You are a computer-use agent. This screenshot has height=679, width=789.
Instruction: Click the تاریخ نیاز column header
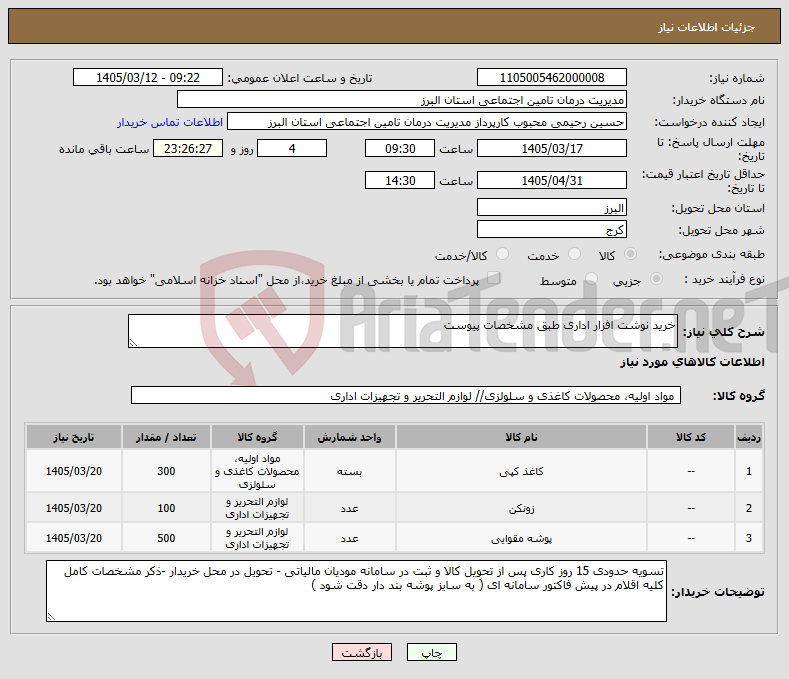pos(74,437)
